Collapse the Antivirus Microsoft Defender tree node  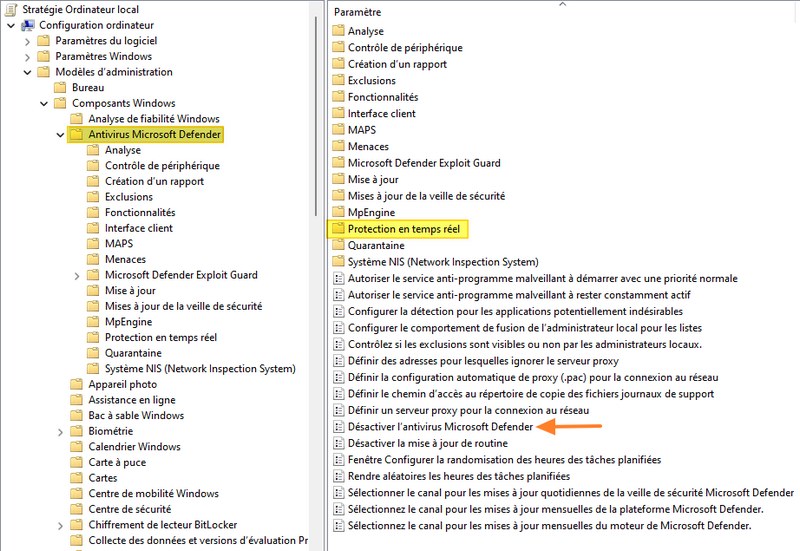tap(61, 134)
